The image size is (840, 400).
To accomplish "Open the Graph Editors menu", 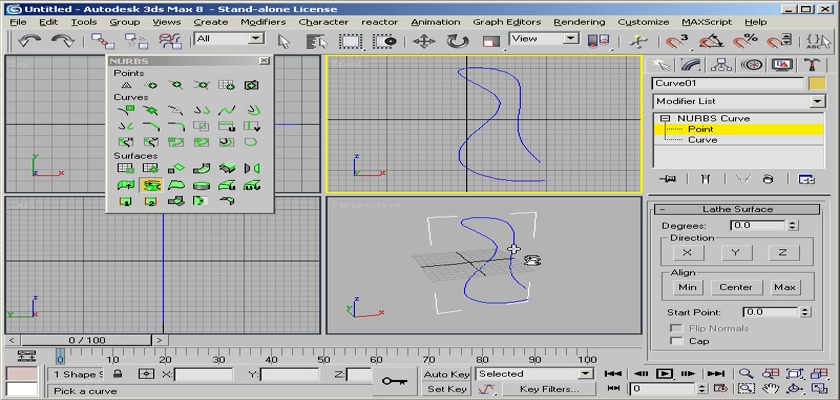I will [507, 22].
